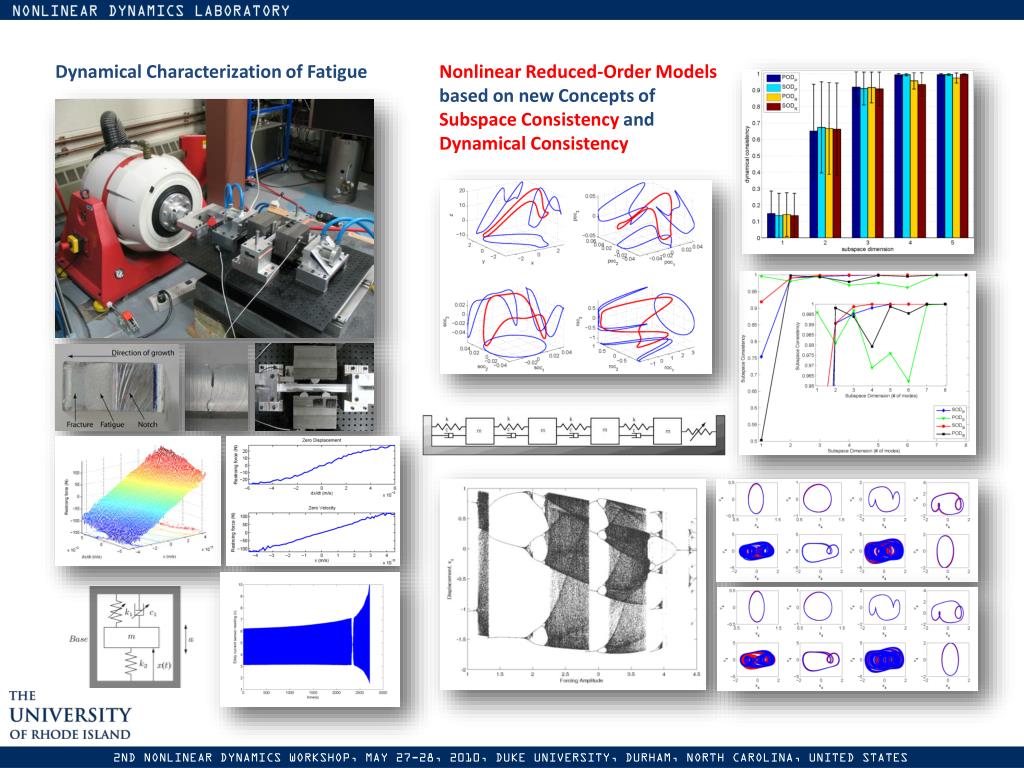Viewport: 1024px width, 768px height.
Task: Open the black-and-white bifurcation diagram
Action: coord(573,584)
